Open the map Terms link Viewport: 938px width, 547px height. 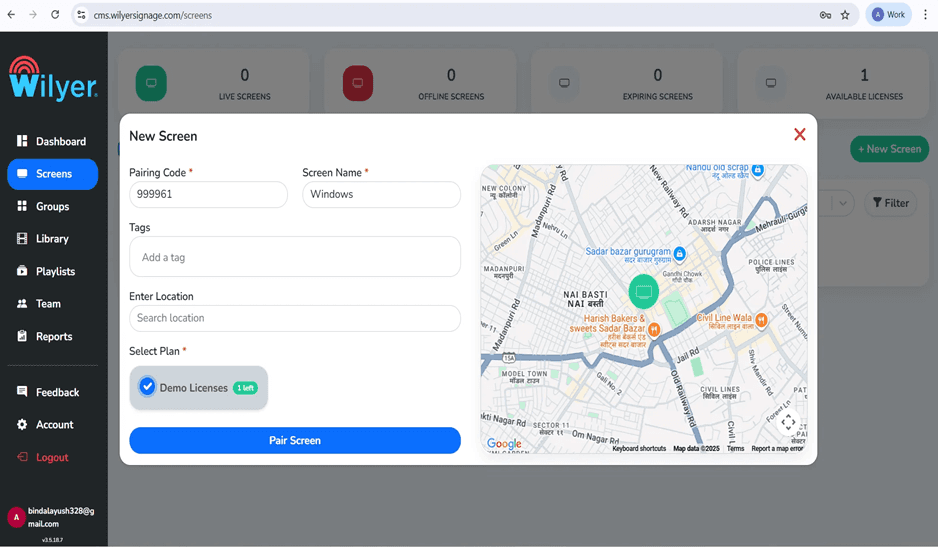735,448
